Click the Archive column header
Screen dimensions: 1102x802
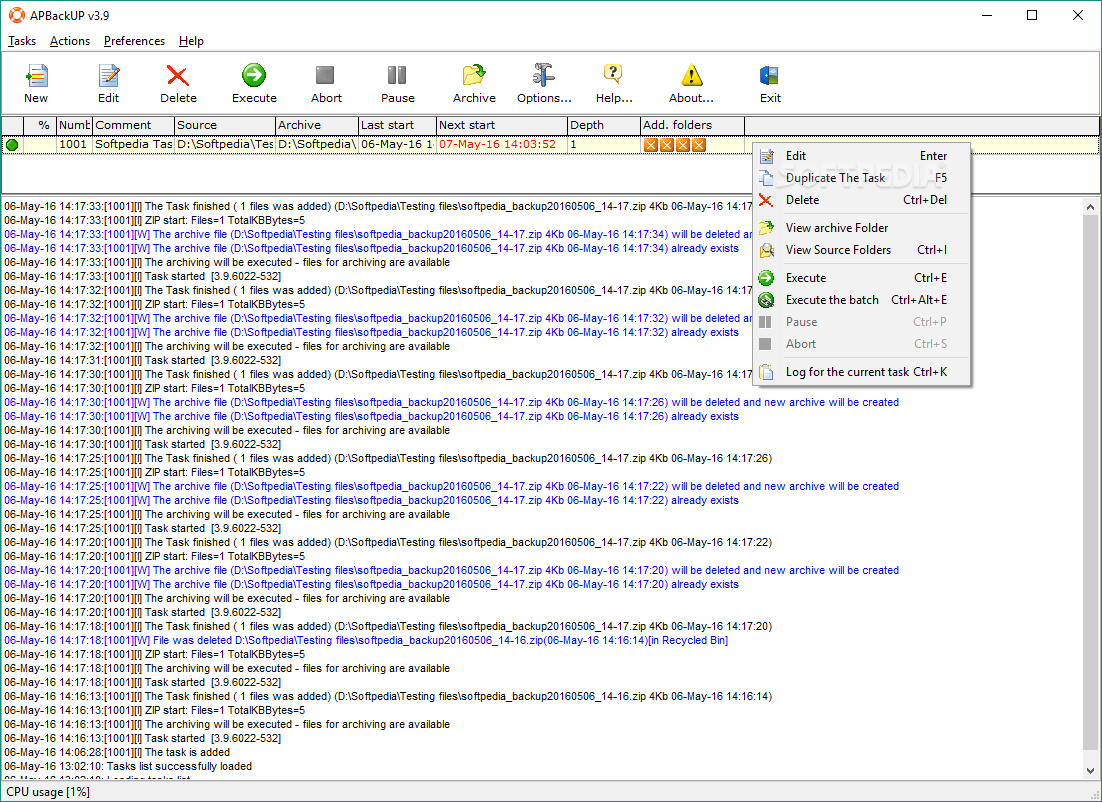coord(317,125)
